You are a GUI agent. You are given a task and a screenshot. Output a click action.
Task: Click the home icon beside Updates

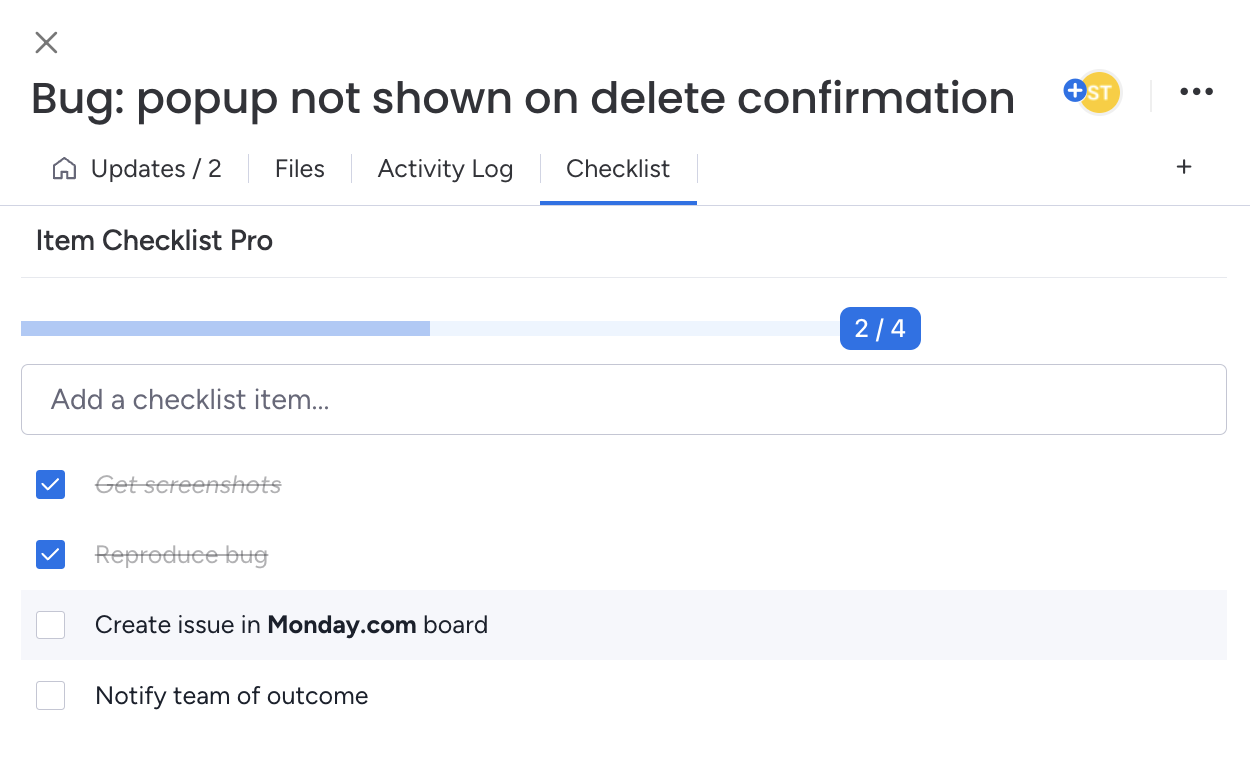pos(64,169)
